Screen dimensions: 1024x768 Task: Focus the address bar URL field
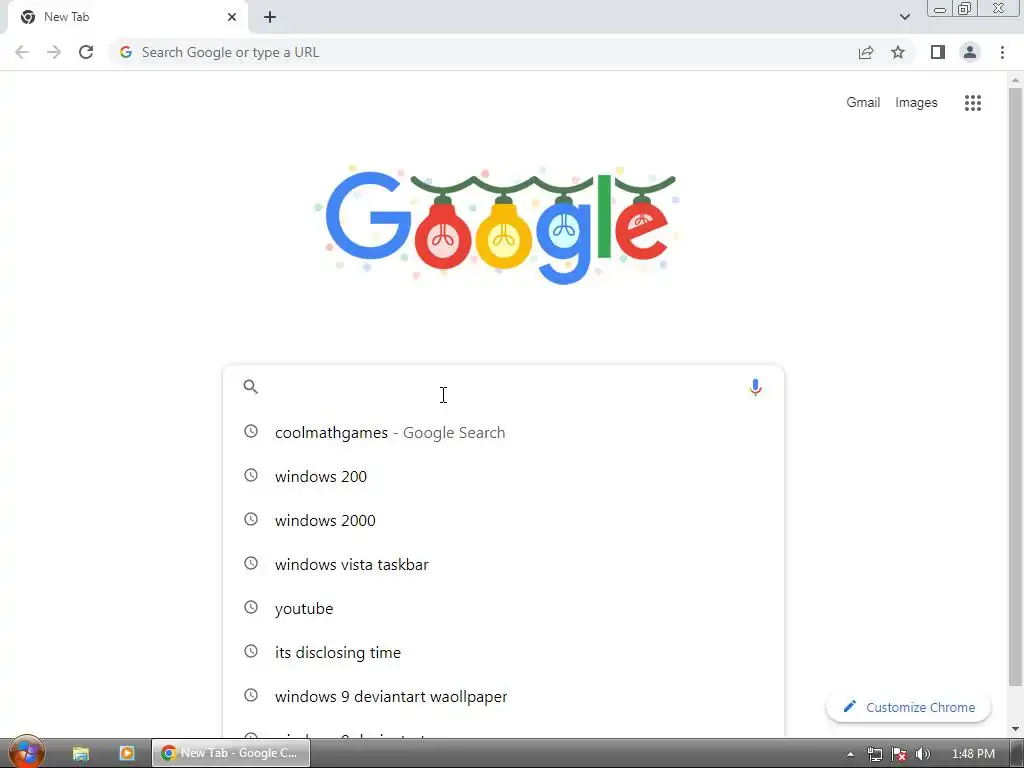point(483,52)
